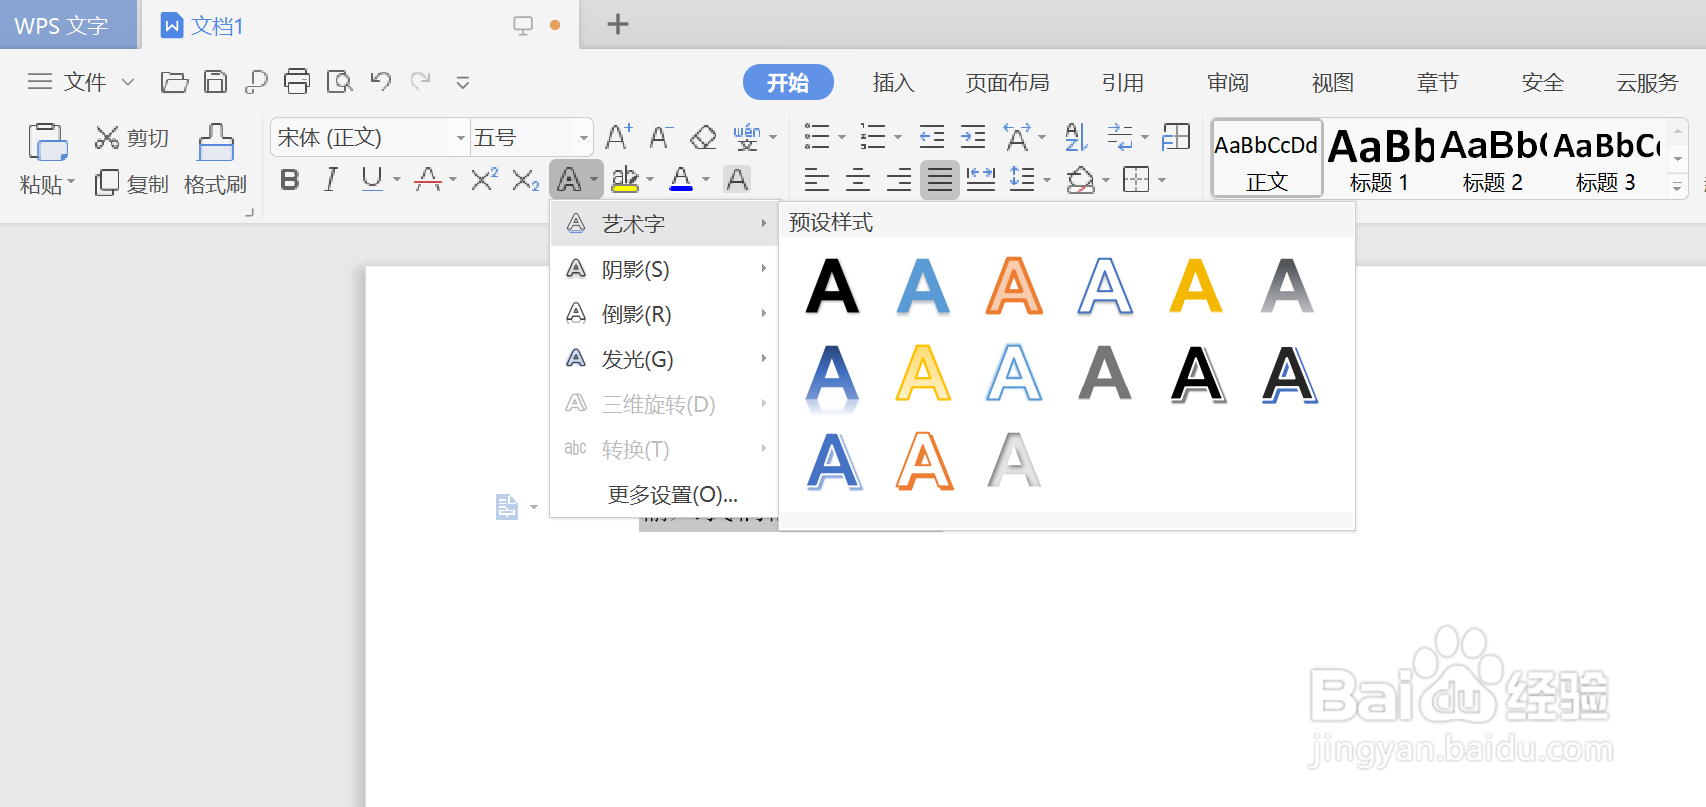Redo the last action
This screenshot has width=1706, height=807.
421,82
